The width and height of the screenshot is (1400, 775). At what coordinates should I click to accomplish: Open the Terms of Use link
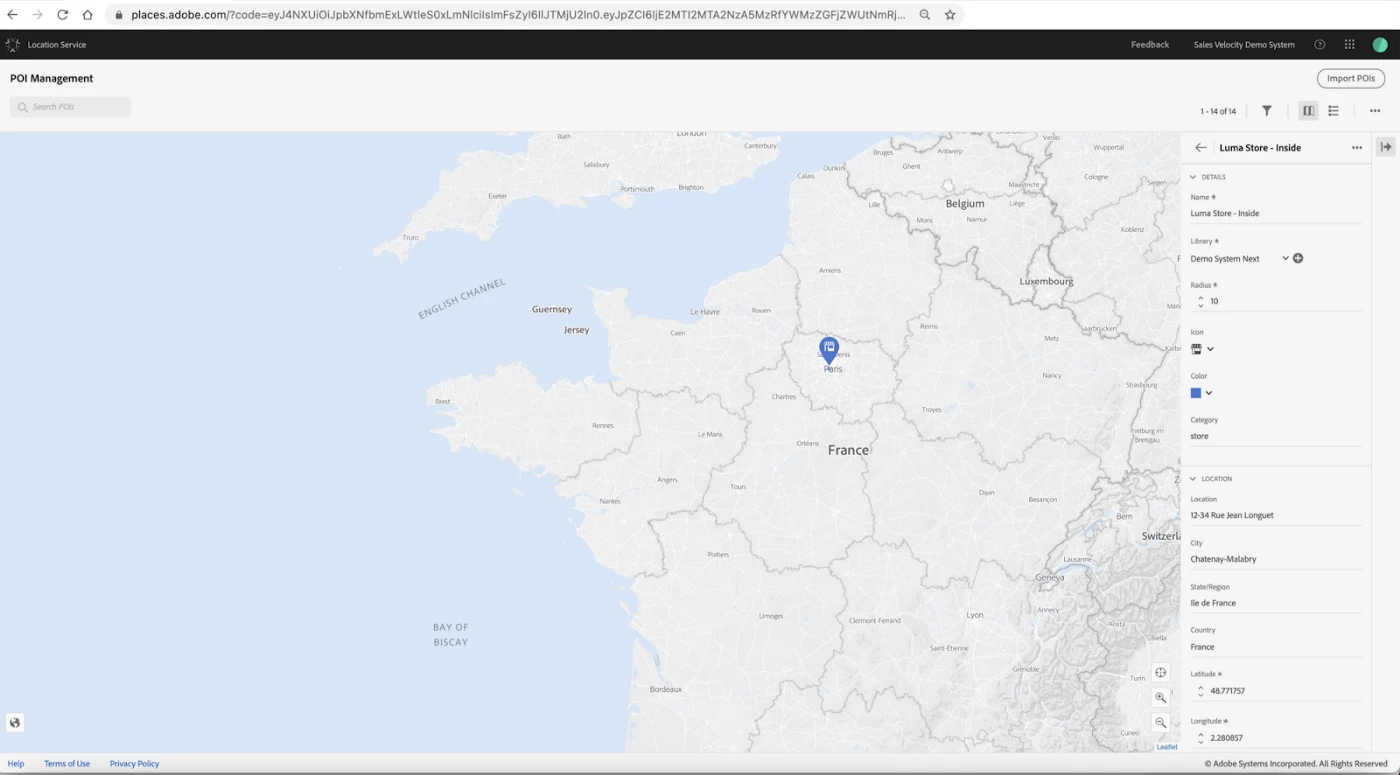[x=67, y=764]
